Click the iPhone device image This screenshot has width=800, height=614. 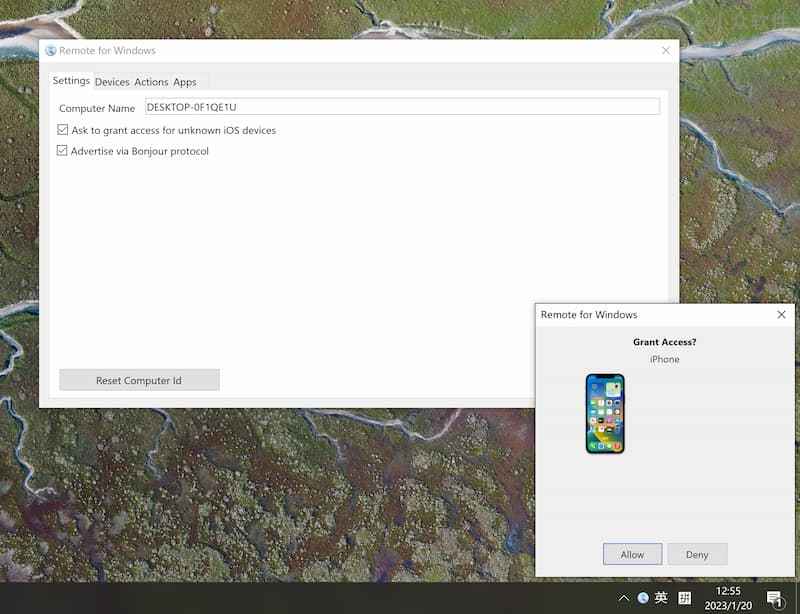(605, 414)
